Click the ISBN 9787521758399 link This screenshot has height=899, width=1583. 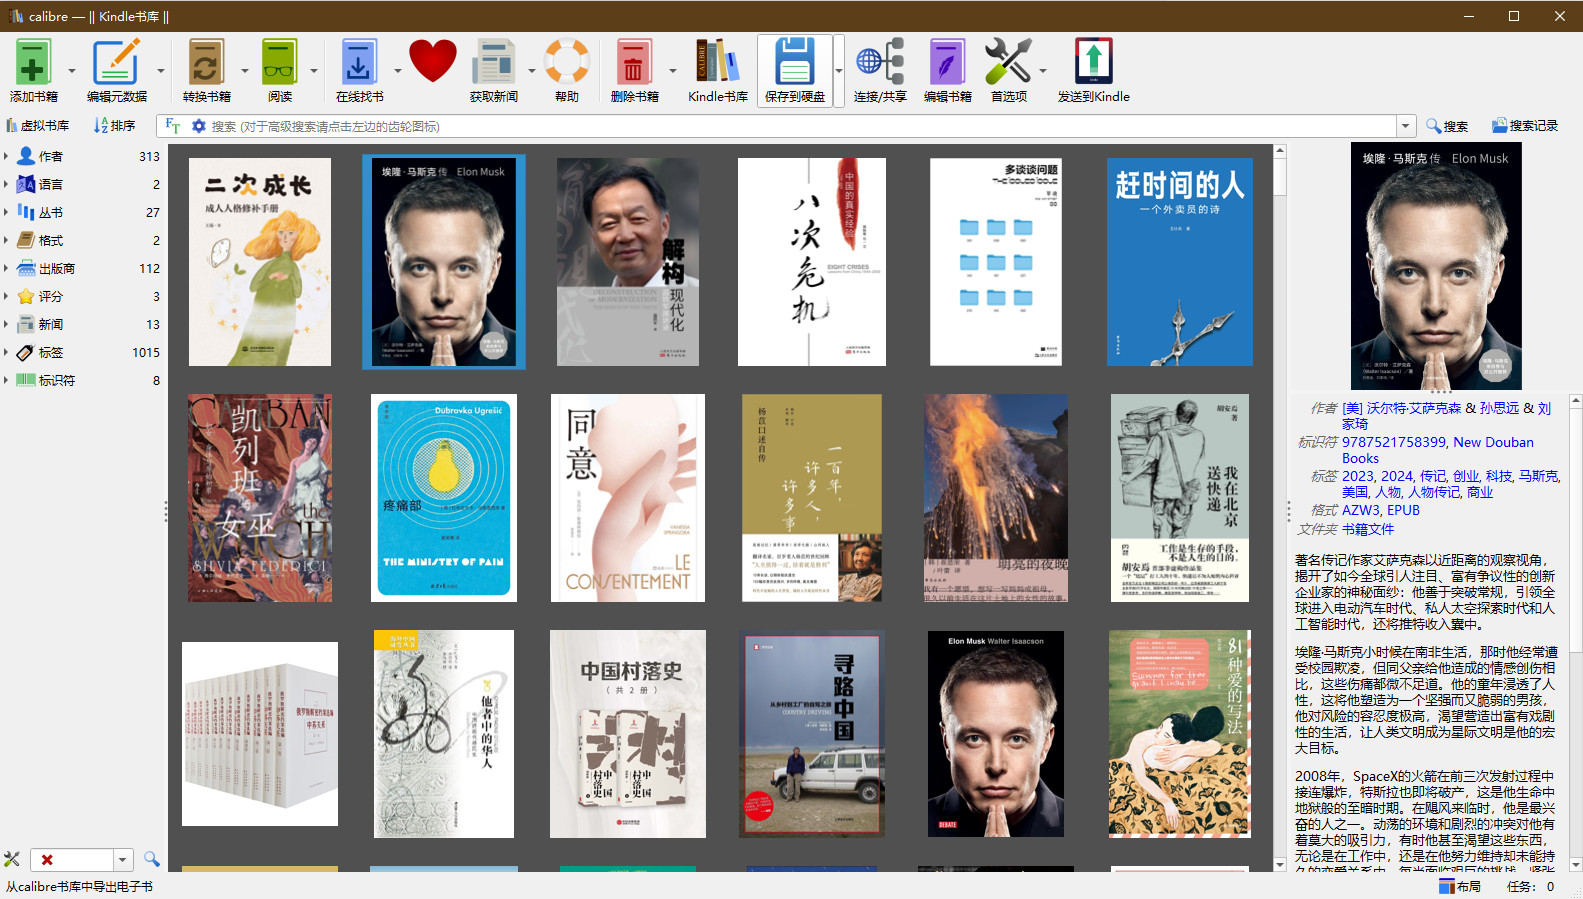click(x=1394, y=442)
